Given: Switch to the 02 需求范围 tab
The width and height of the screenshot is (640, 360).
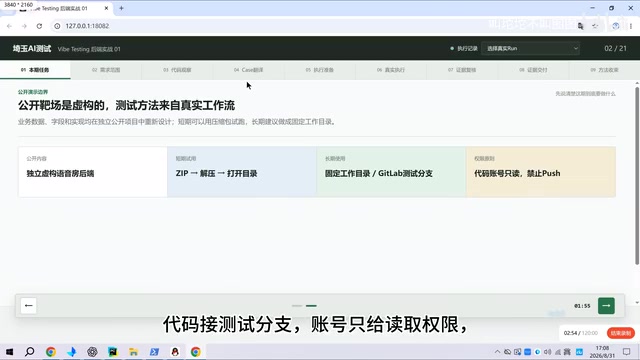Looking at the screenshot, I should (x=106, y=70).
